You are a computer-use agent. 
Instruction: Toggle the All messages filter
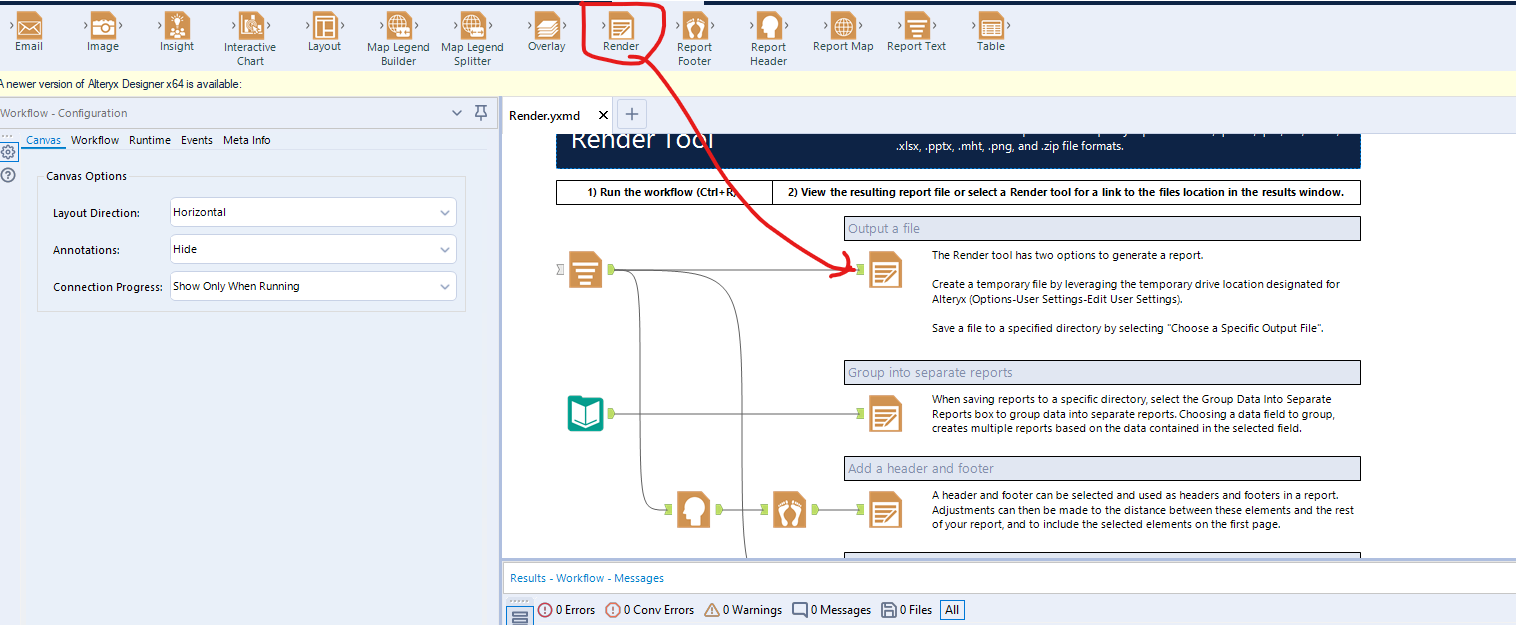point(951,609)
